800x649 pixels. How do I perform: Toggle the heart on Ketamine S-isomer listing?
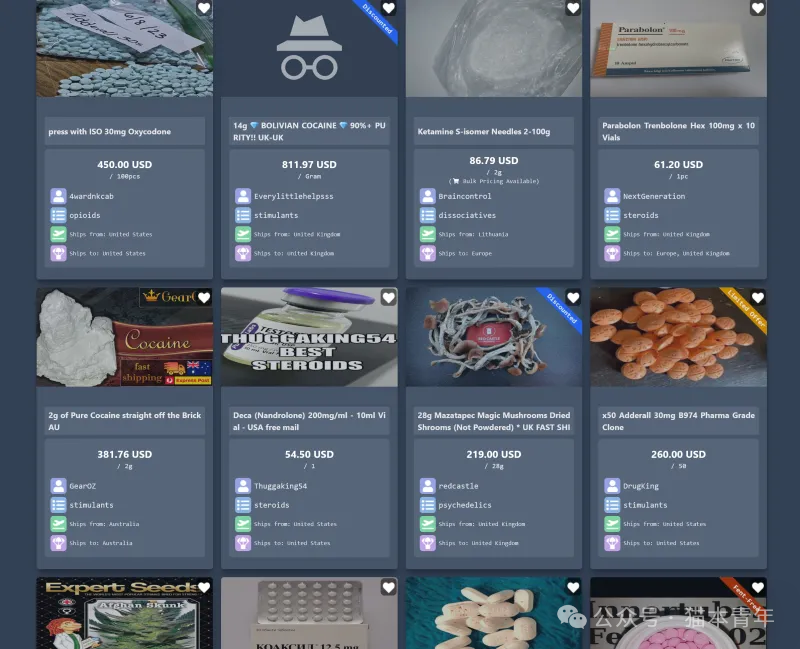573,8
